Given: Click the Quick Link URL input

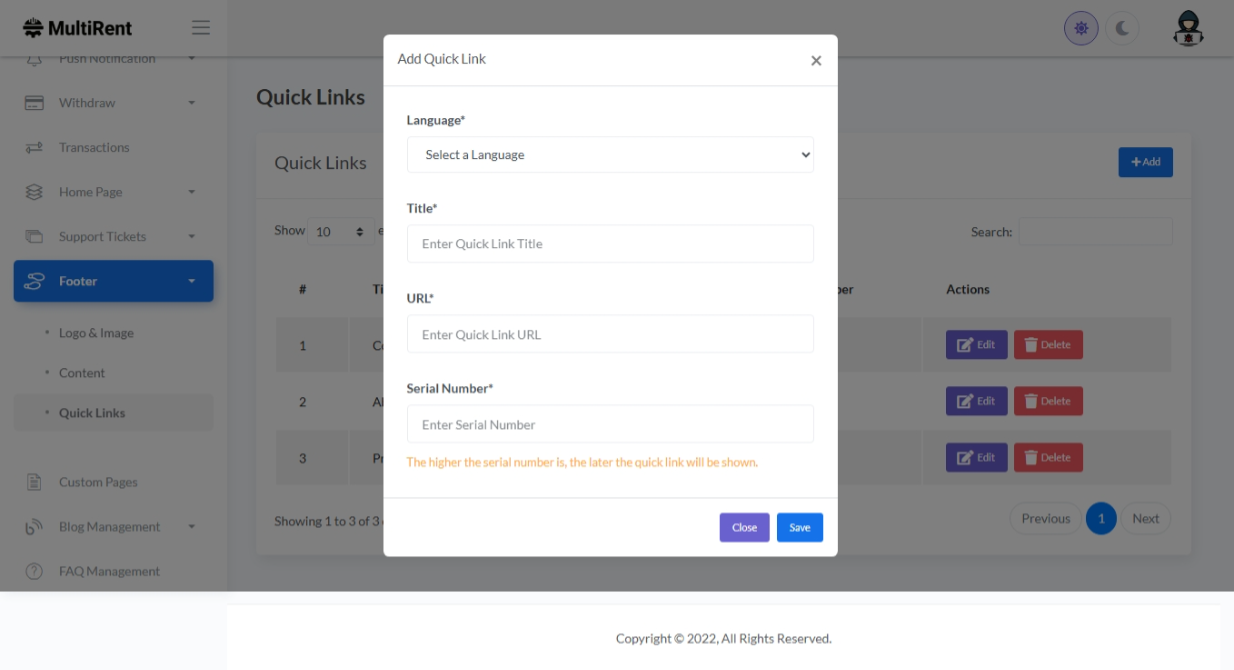Looking at the screenshot, I should click(610, 335).
